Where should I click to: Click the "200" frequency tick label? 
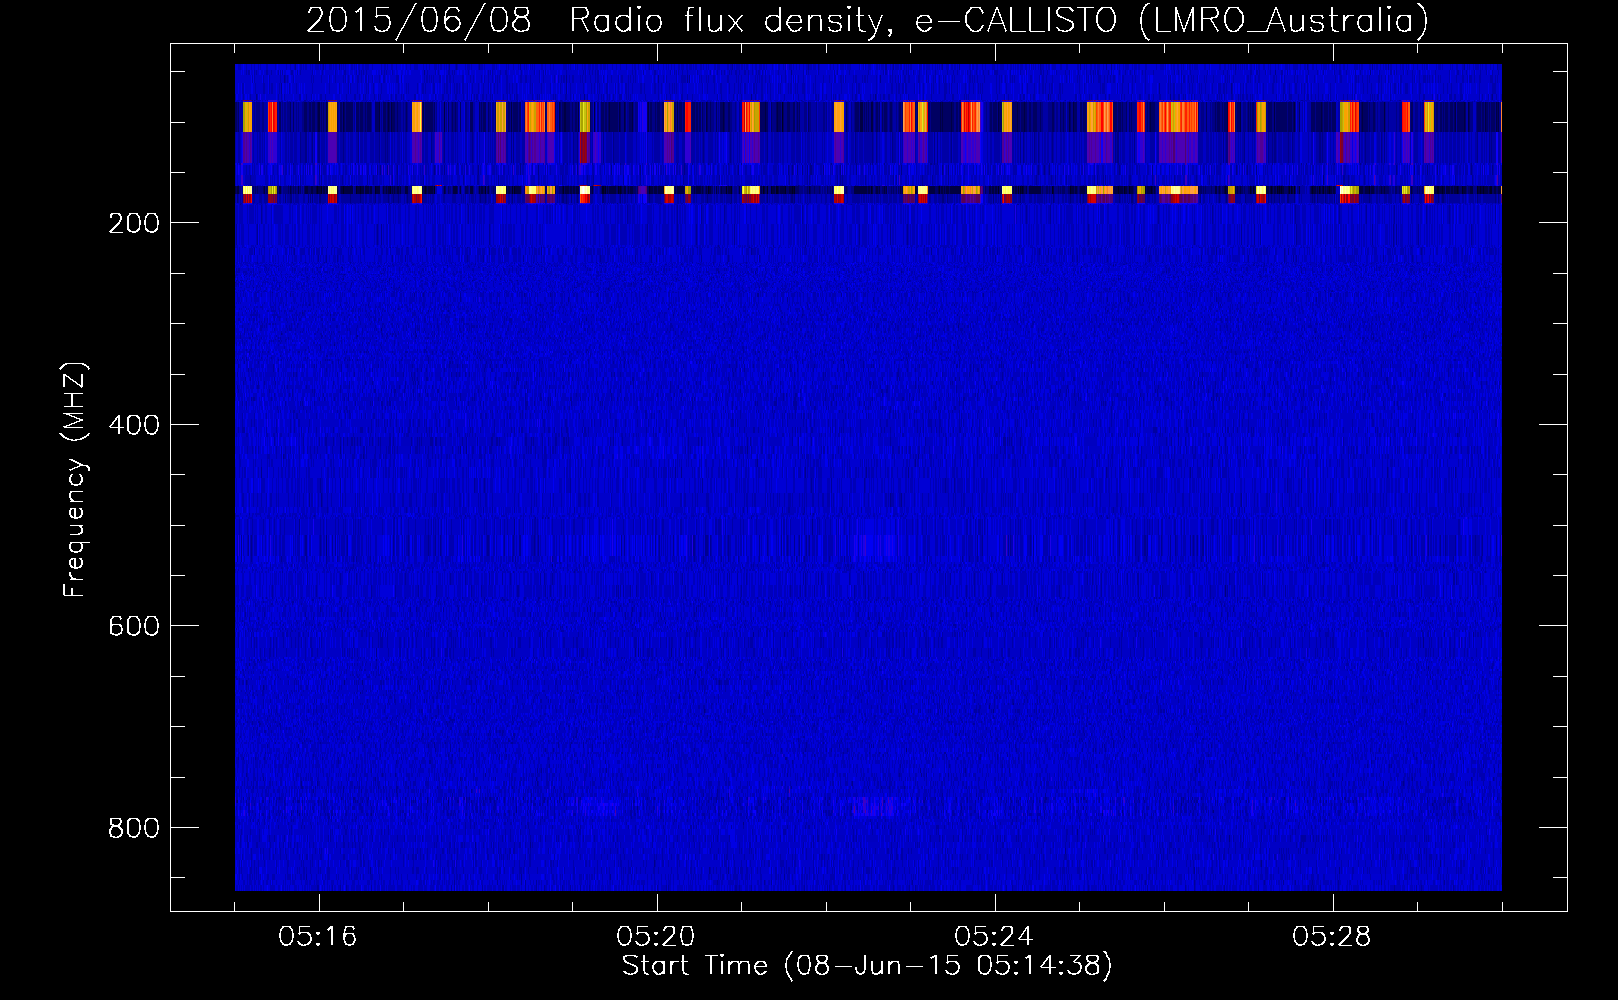(x=133, y=223)
